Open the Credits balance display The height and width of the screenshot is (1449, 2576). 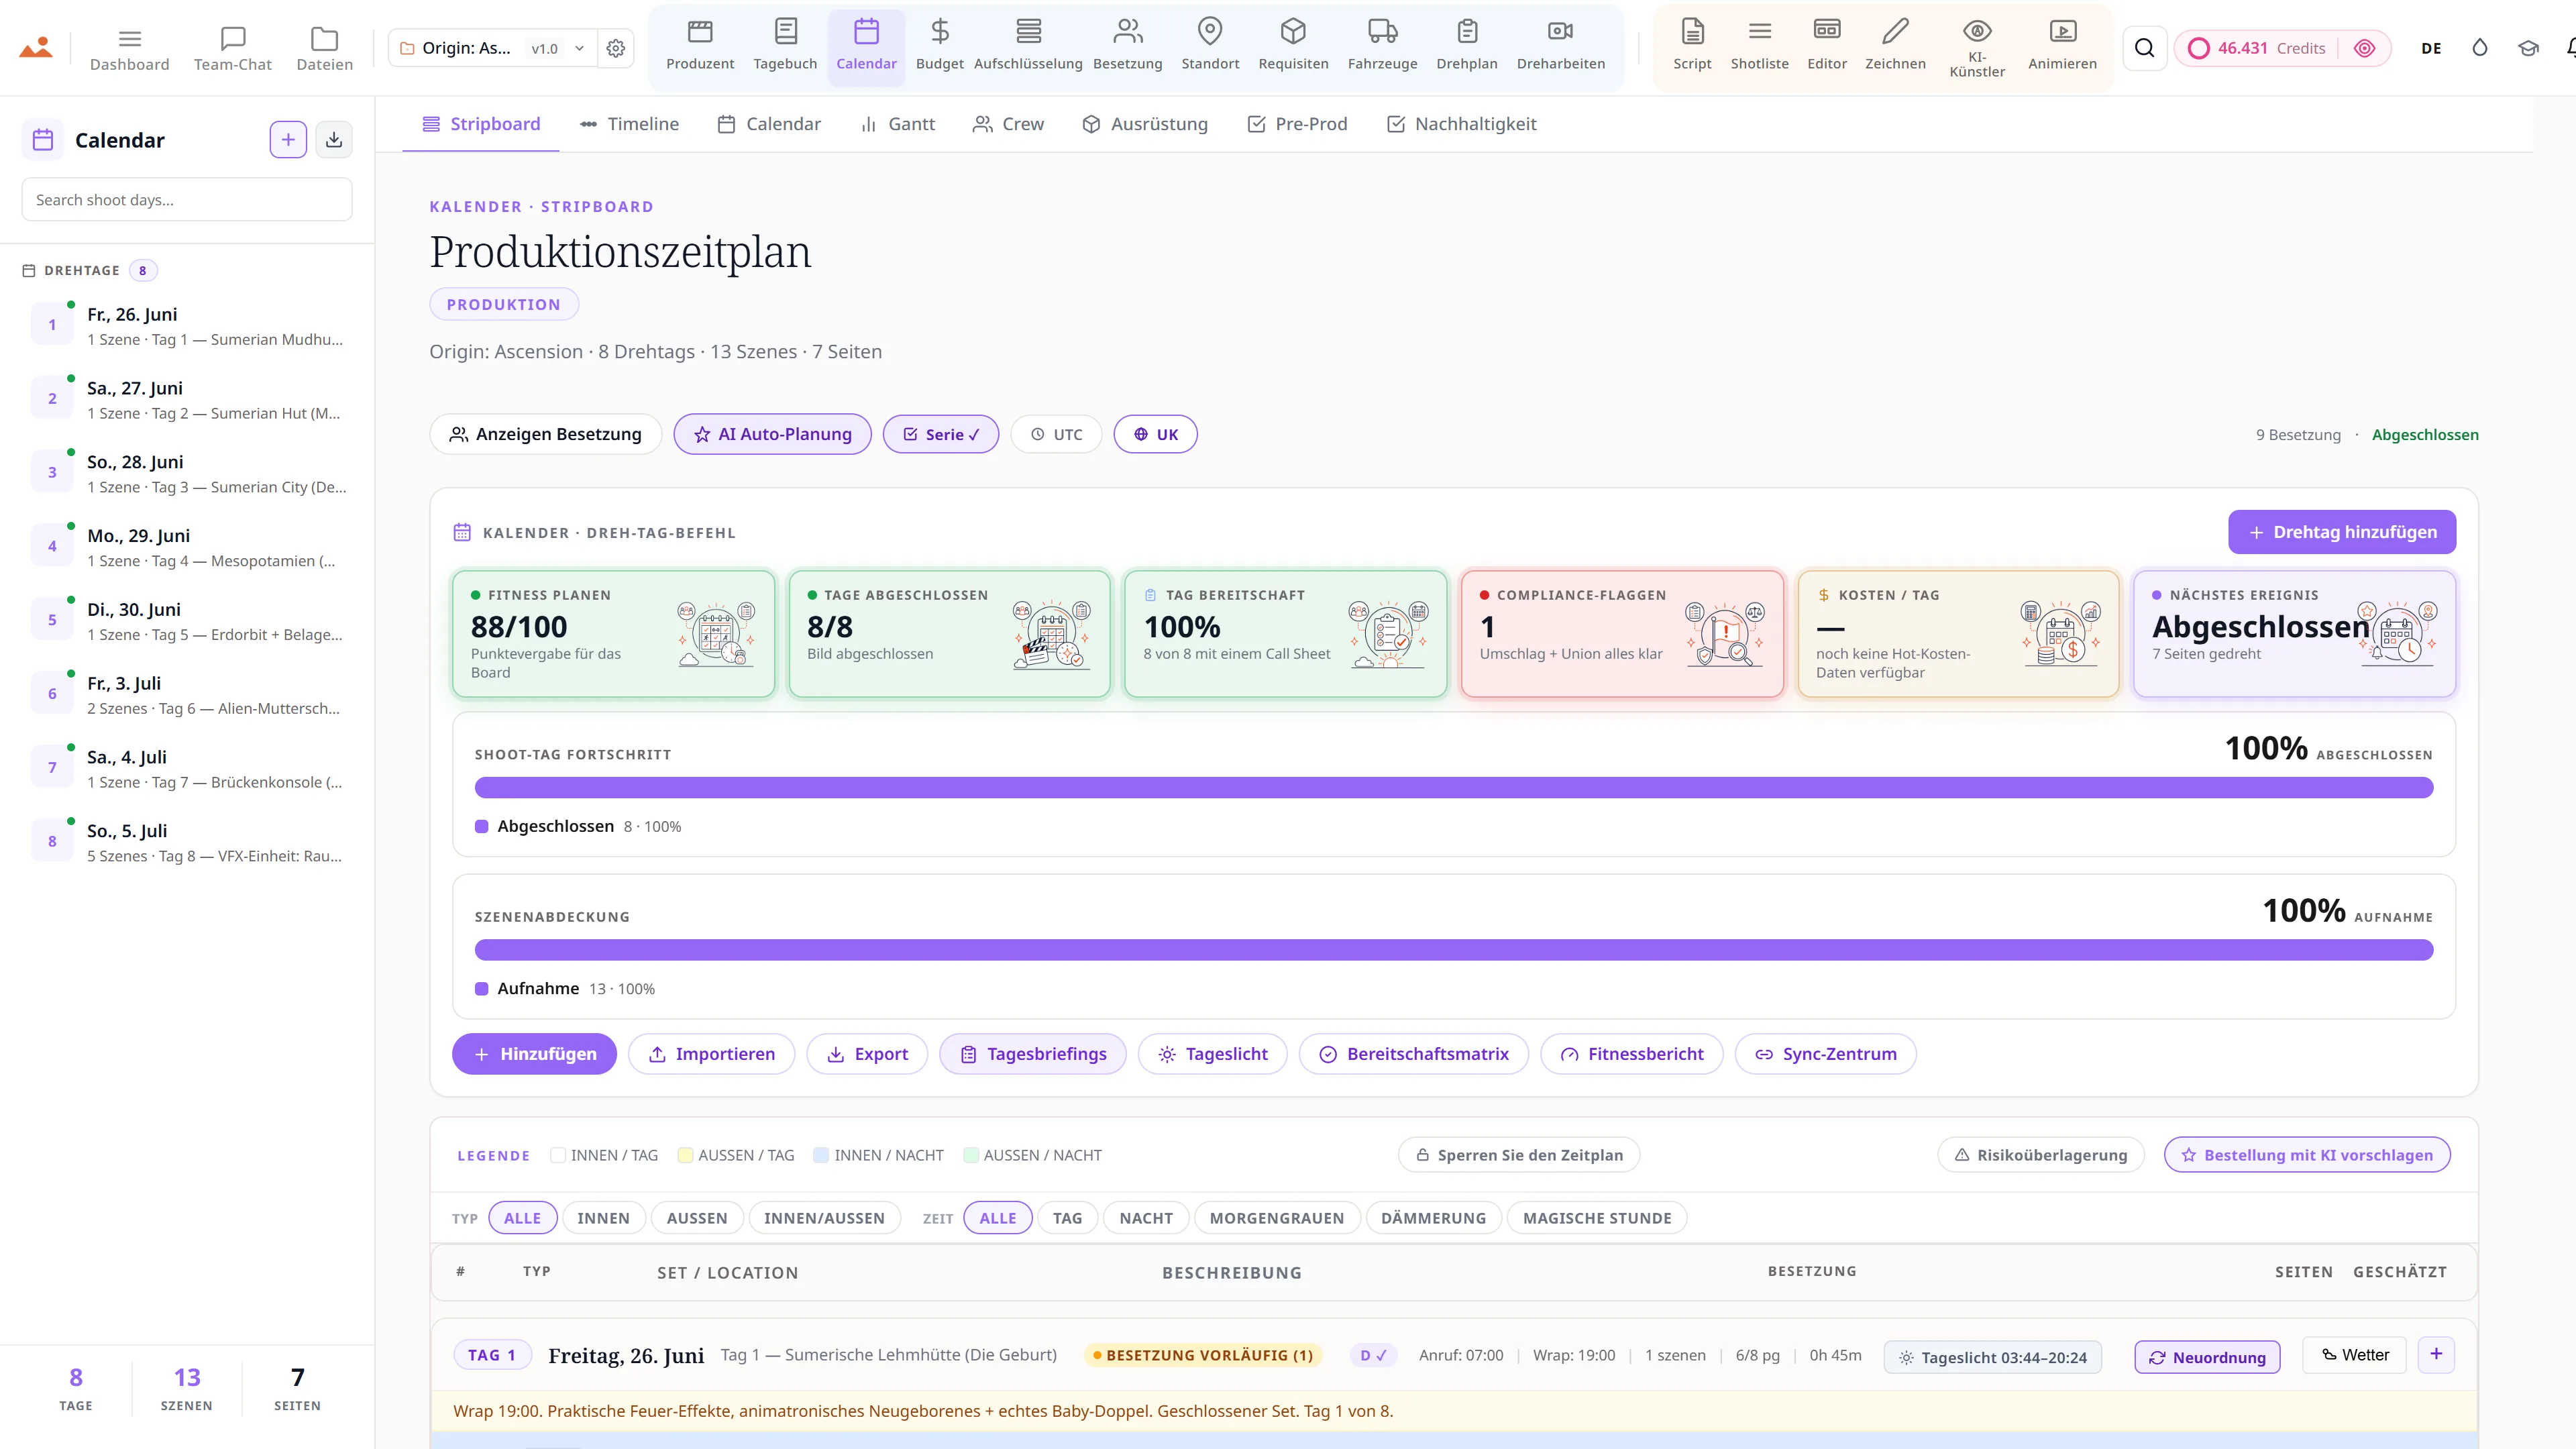pos(2282,48)
